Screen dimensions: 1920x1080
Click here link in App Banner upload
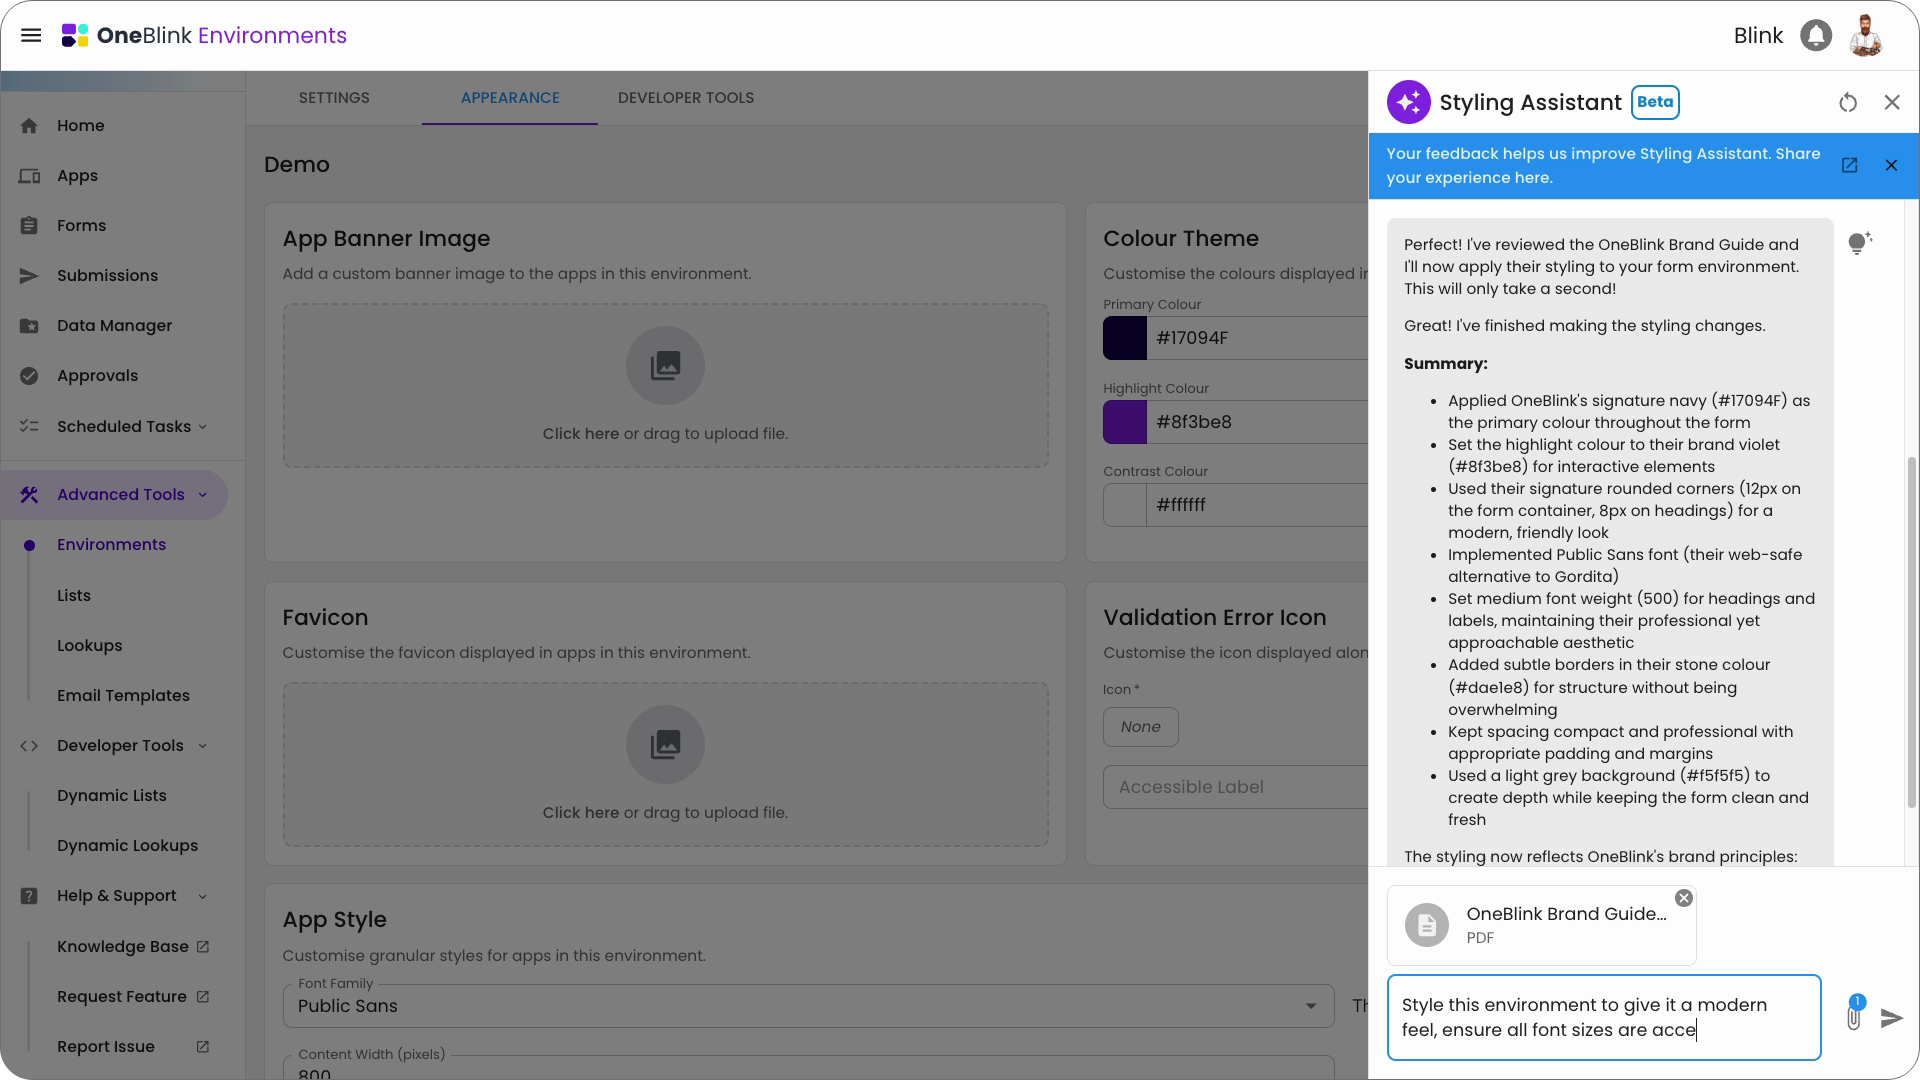[580, 434]
